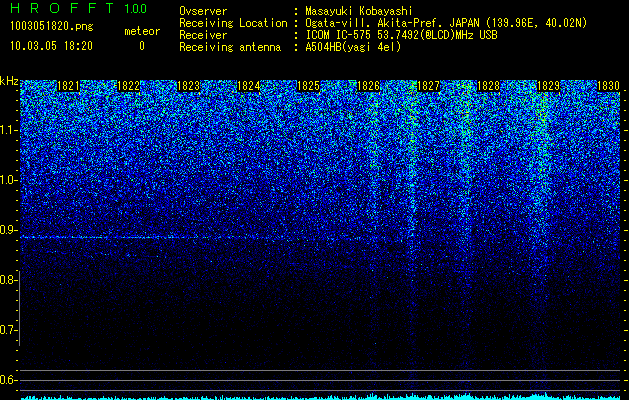The height and width of the screenshot is (400, 629).
Task: Click the 0.7 frequency axis label
Action: [x=8, y=330]
